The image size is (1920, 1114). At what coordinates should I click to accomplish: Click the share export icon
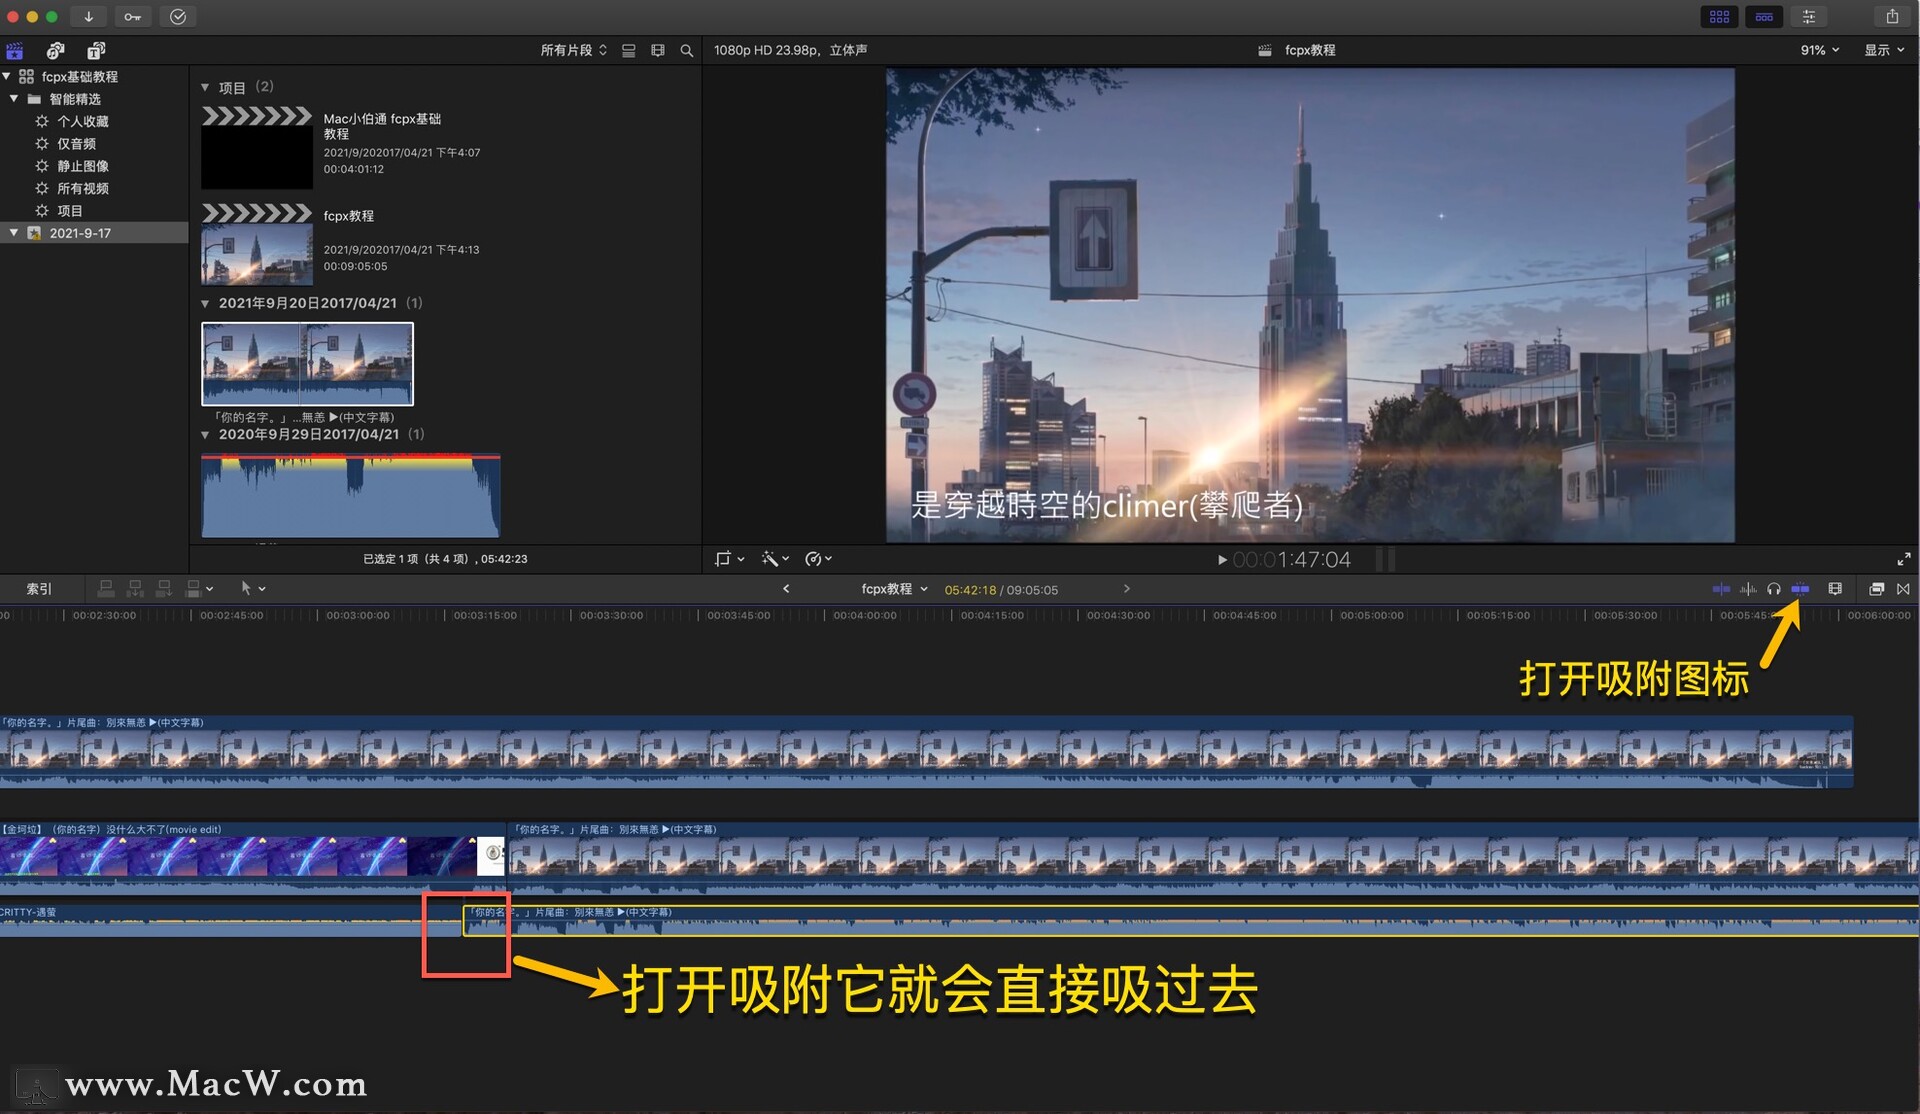(1892, 16)
